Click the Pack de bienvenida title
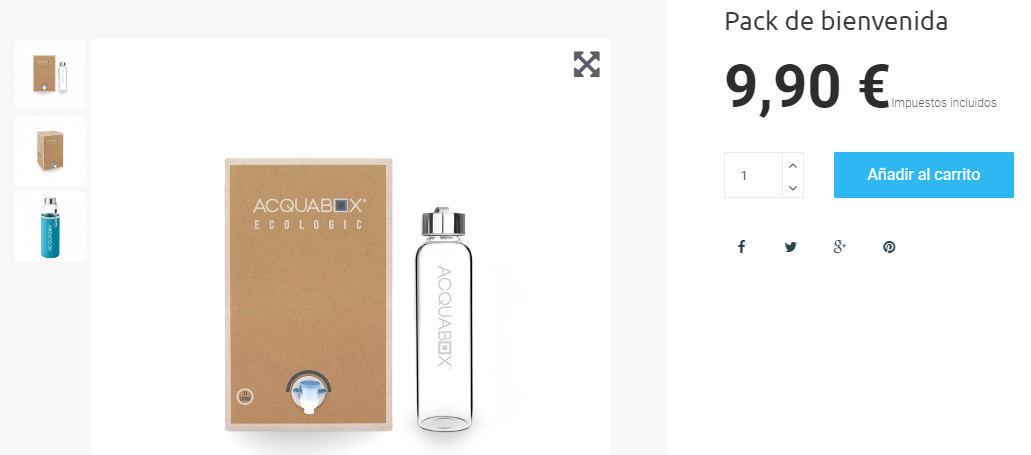This screenshot has width=1031, height=455. pyautogui.click(x=836, y=22)
